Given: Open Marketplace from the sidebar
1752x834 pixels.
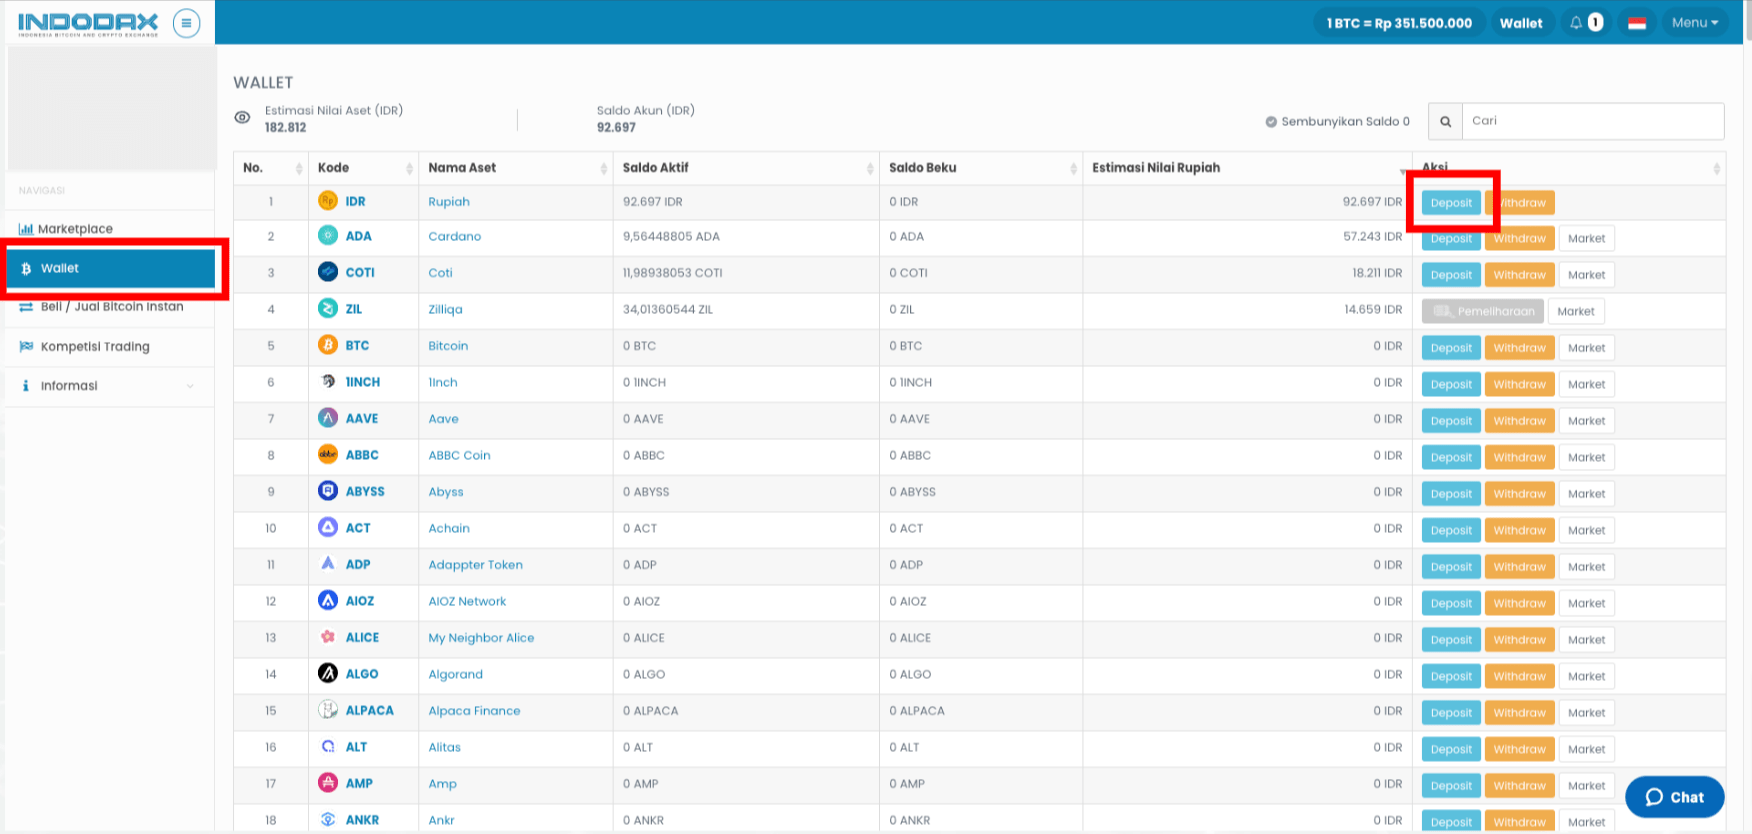Looking at the screenshot, I should point(75,229).
